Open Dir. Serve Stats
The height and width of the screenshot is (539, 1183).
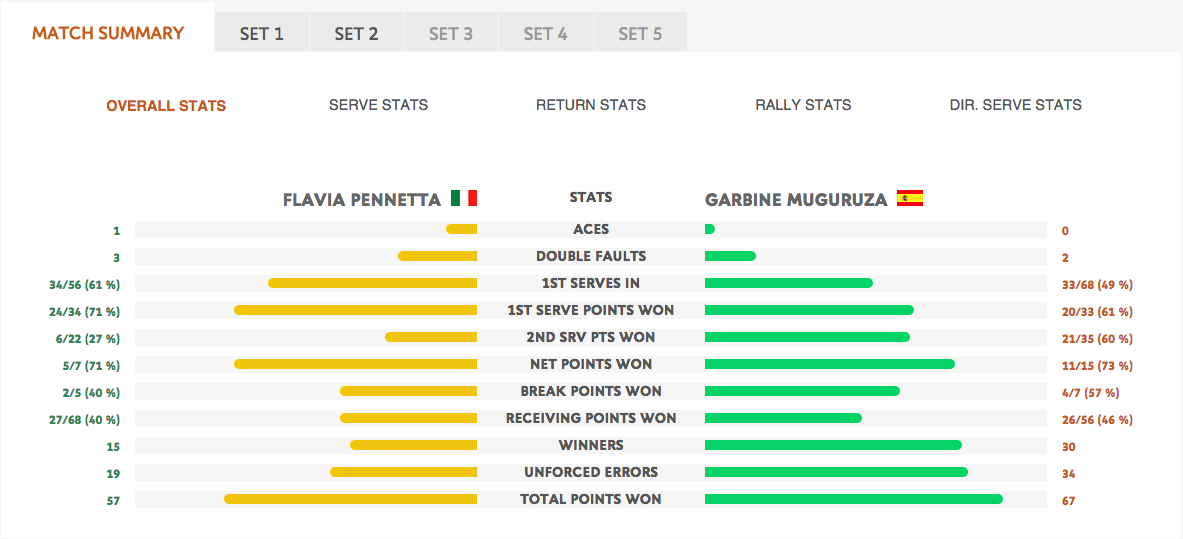1016,105
